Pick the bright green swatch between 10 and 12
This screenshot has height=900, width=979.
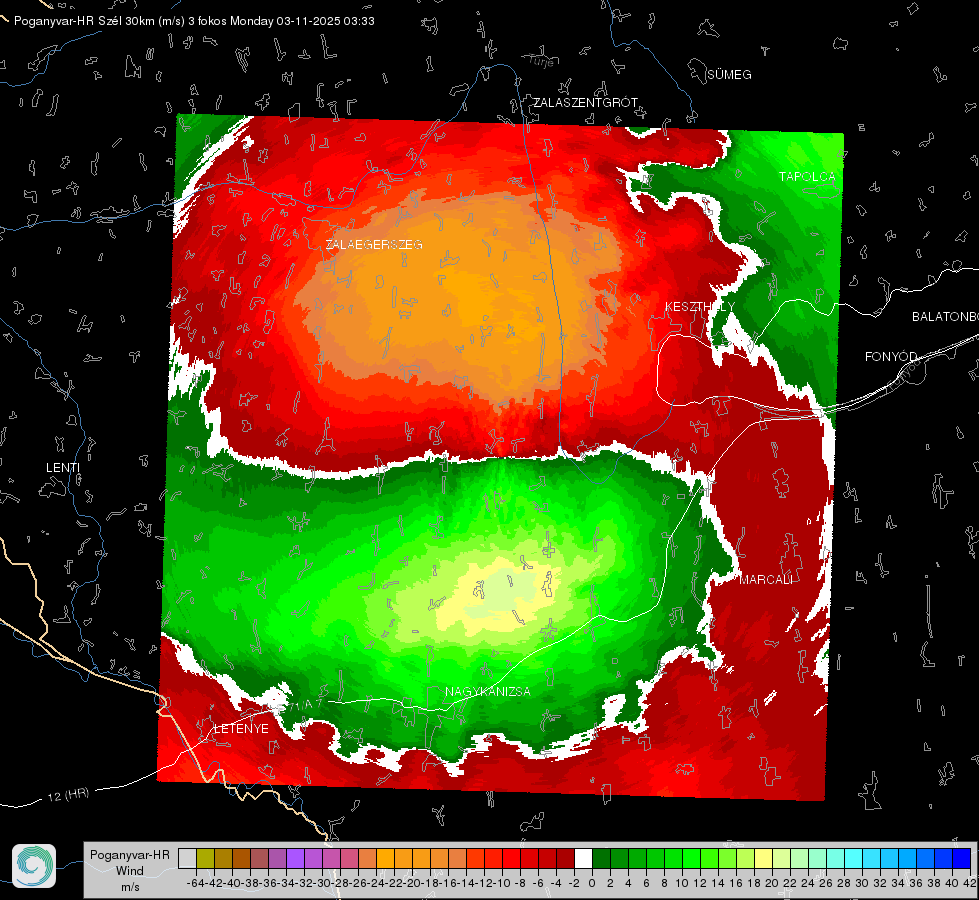point(691,858)
